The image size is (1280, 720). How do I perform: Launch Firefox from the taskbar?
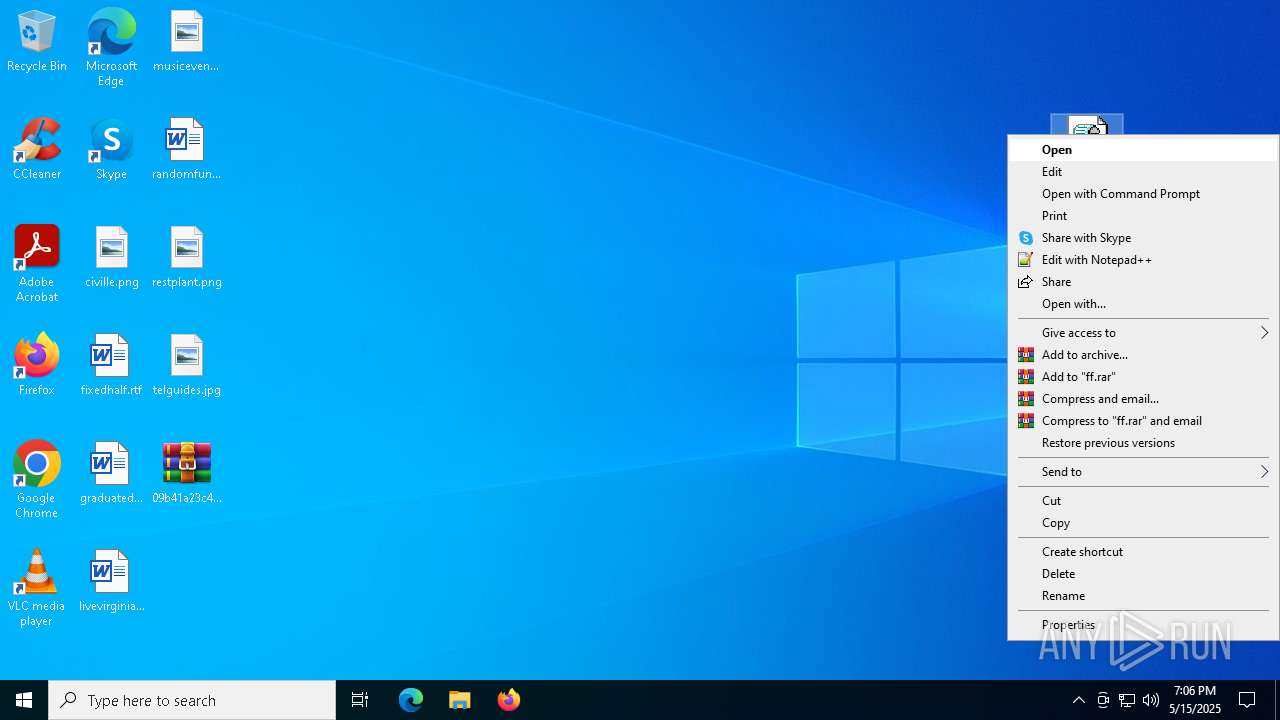pyautogui.click(x=509, y=700)
